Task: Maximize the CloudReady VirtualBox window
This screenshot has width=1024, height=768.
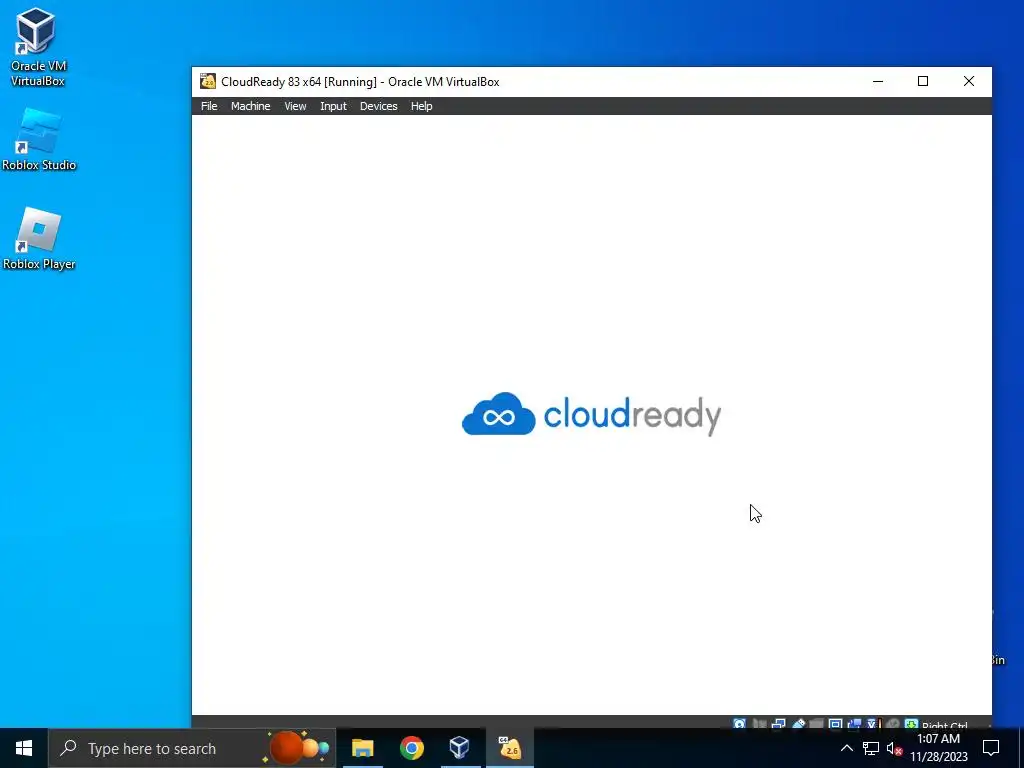Action: 923,82
